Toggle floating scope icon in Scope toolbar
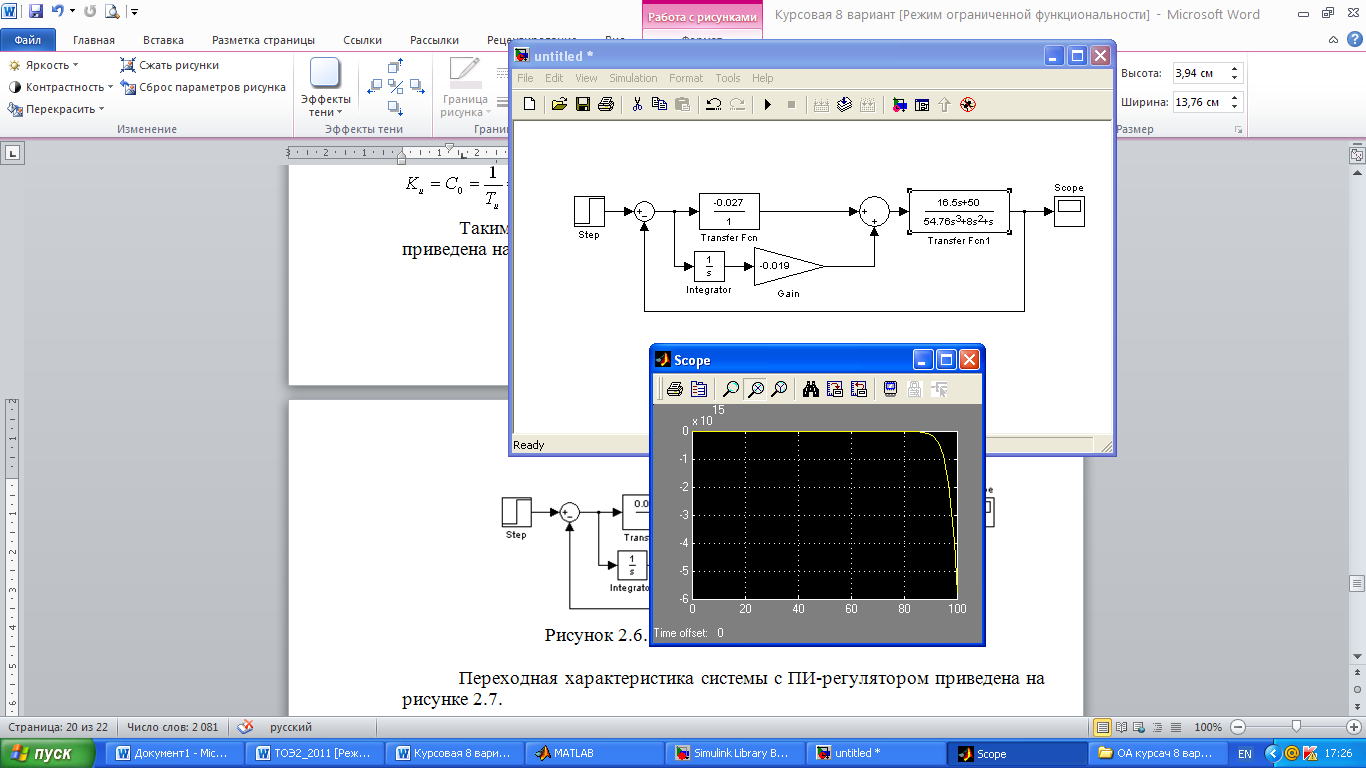 click(890, 389)
